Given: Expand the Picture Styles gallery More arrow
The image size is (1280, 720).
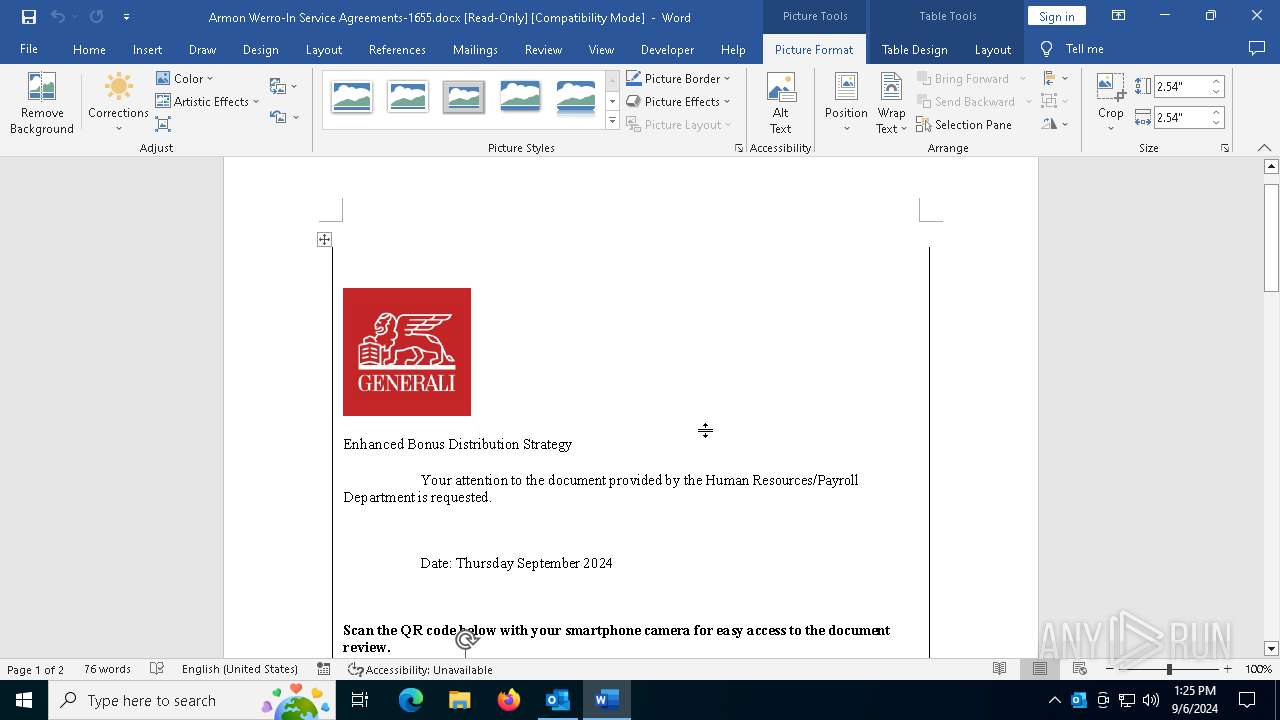Looking at the screenshot, I should pos(612,121).
